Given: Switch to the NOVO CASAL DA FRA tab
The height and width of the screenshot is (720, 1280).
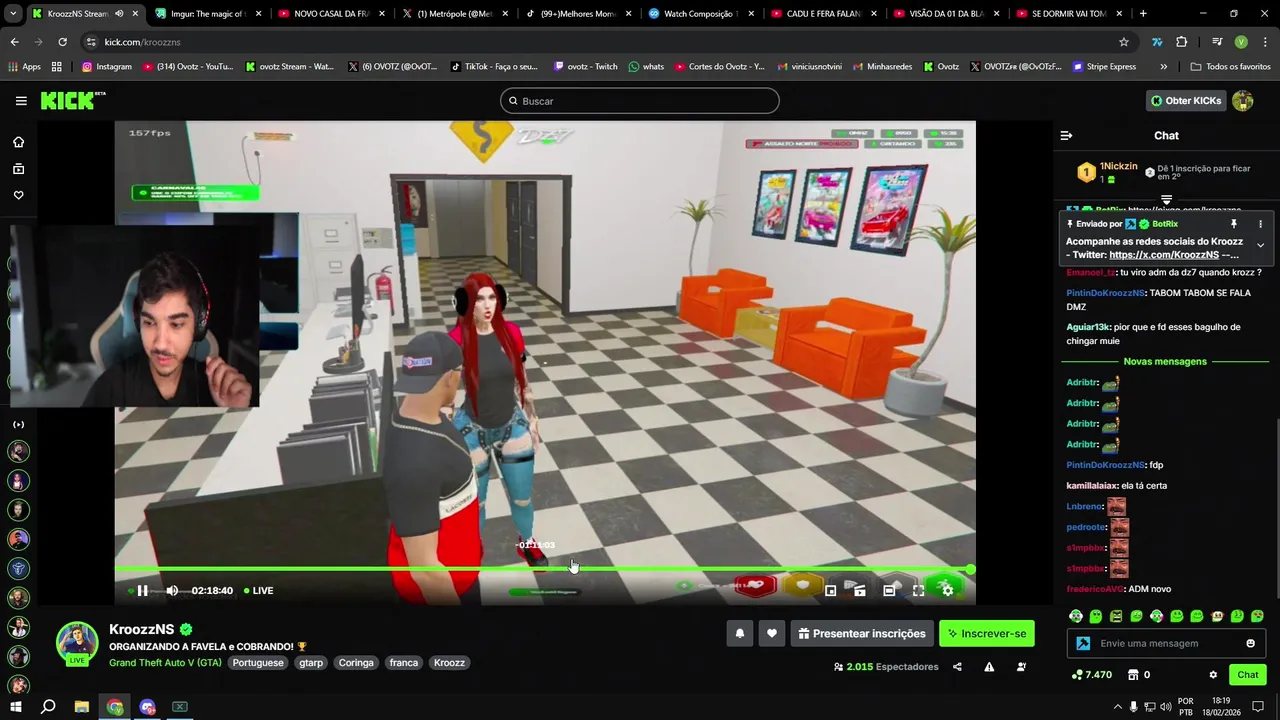Looking at the screenshot, I should tap(330, 14).
